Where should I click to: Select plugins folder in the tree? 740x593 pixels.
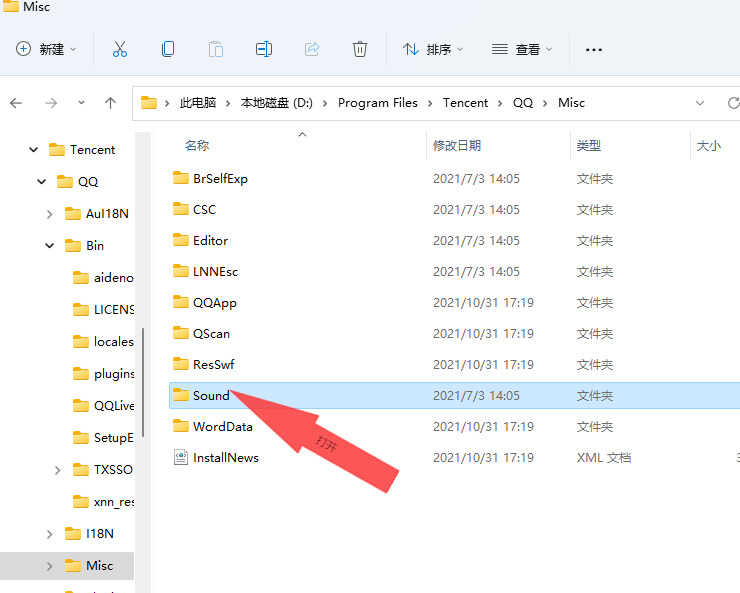[114, 374]
